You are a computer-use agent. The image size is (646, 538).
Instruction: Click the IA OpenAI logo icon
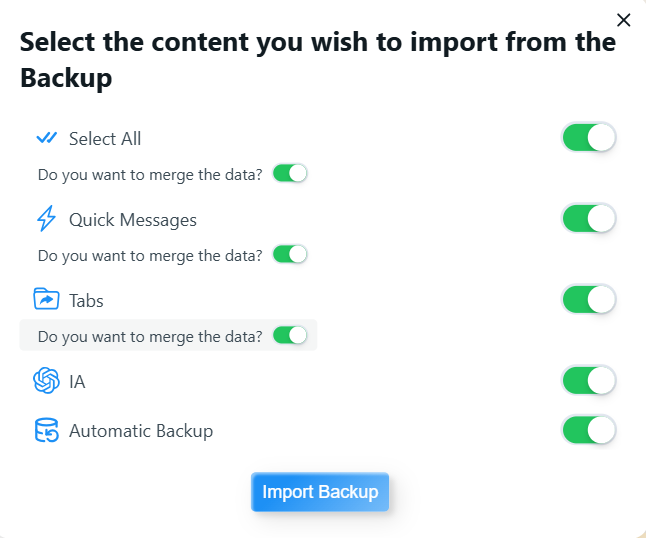pos(46,381)
